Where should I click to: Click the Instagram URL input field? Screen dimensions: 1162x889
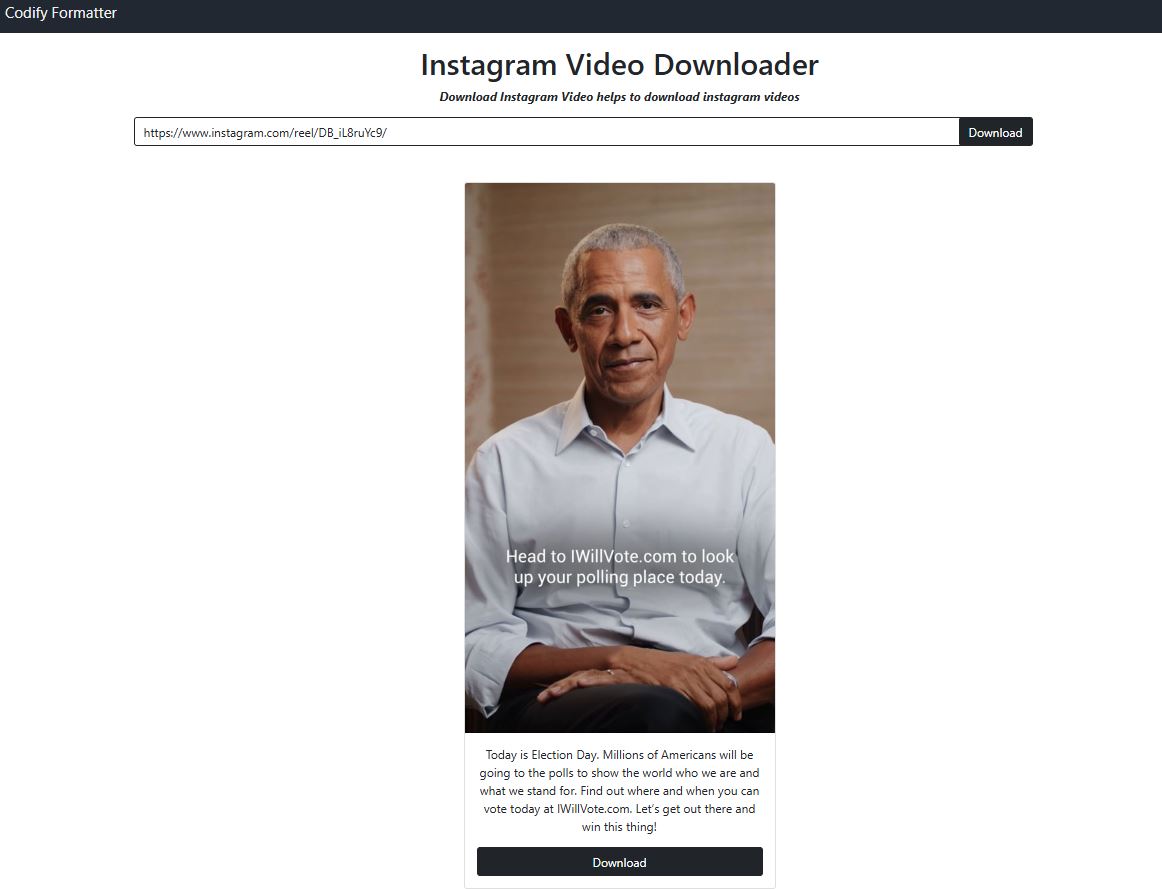click(x=547, y=132)
